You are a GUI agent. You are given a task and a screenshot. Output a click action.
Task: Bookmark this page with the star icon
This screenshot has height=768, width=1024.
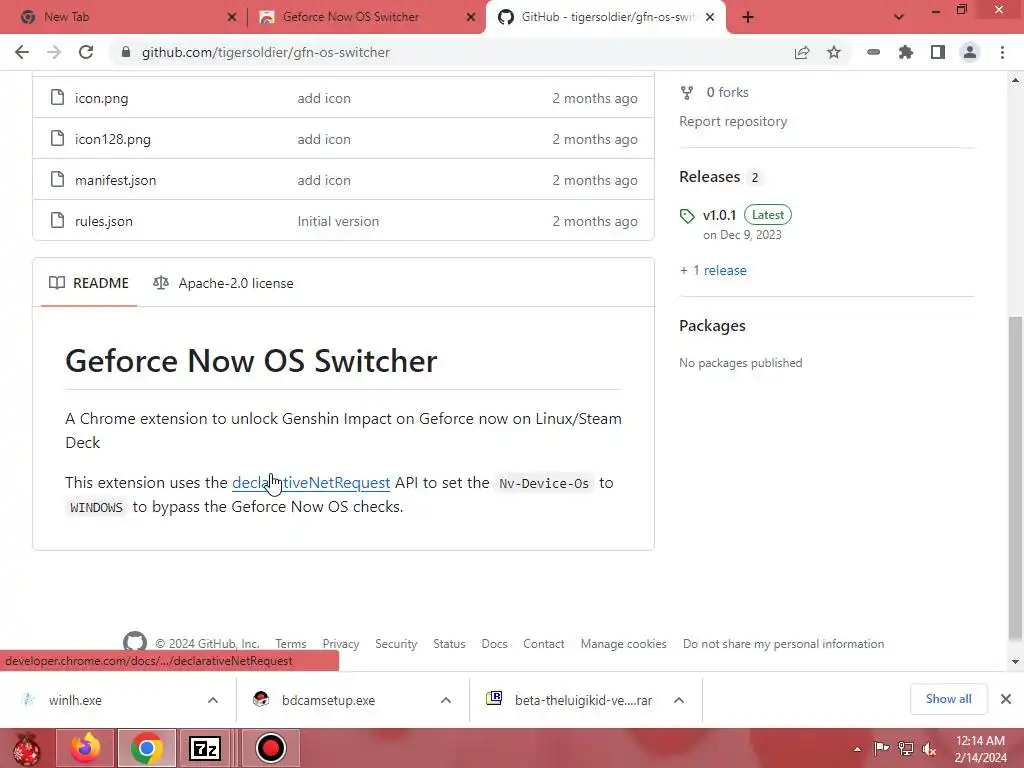point(834,52)
